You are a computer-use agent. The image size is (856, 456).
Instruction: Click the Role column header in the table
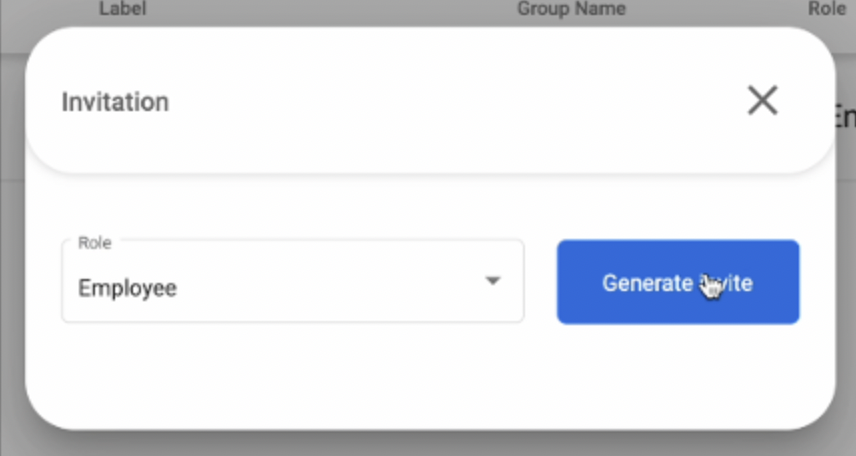click(x=826, y=9)
